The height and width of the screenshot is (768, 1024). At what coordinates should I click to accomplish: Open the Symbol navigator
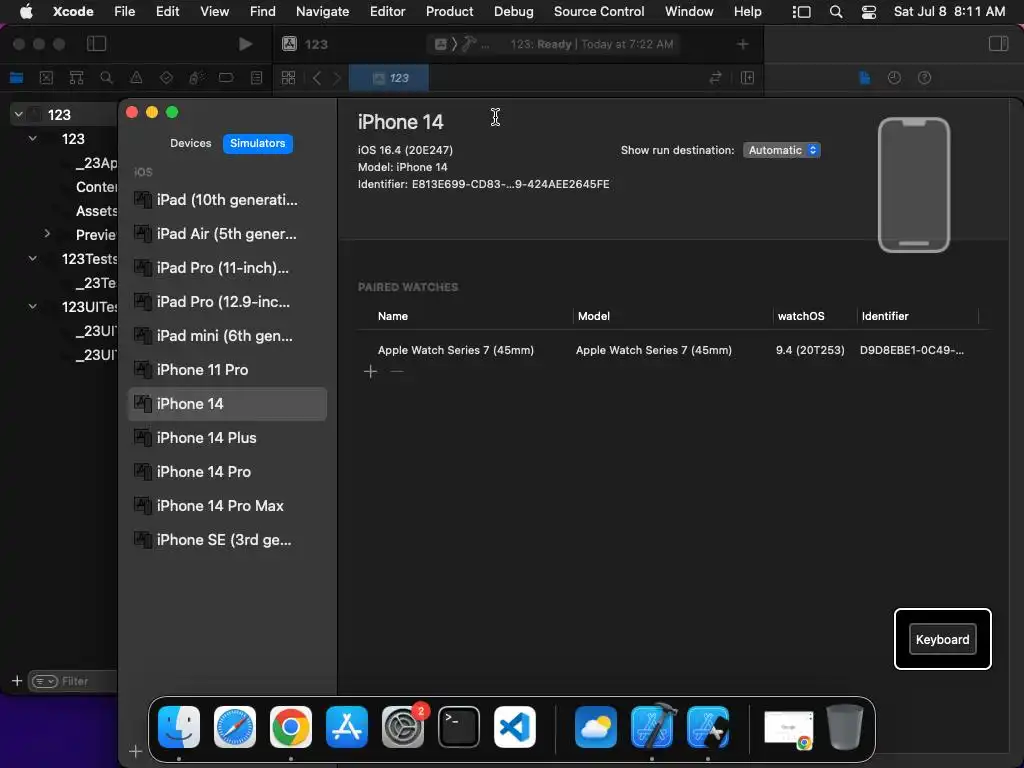coord(76,78)
